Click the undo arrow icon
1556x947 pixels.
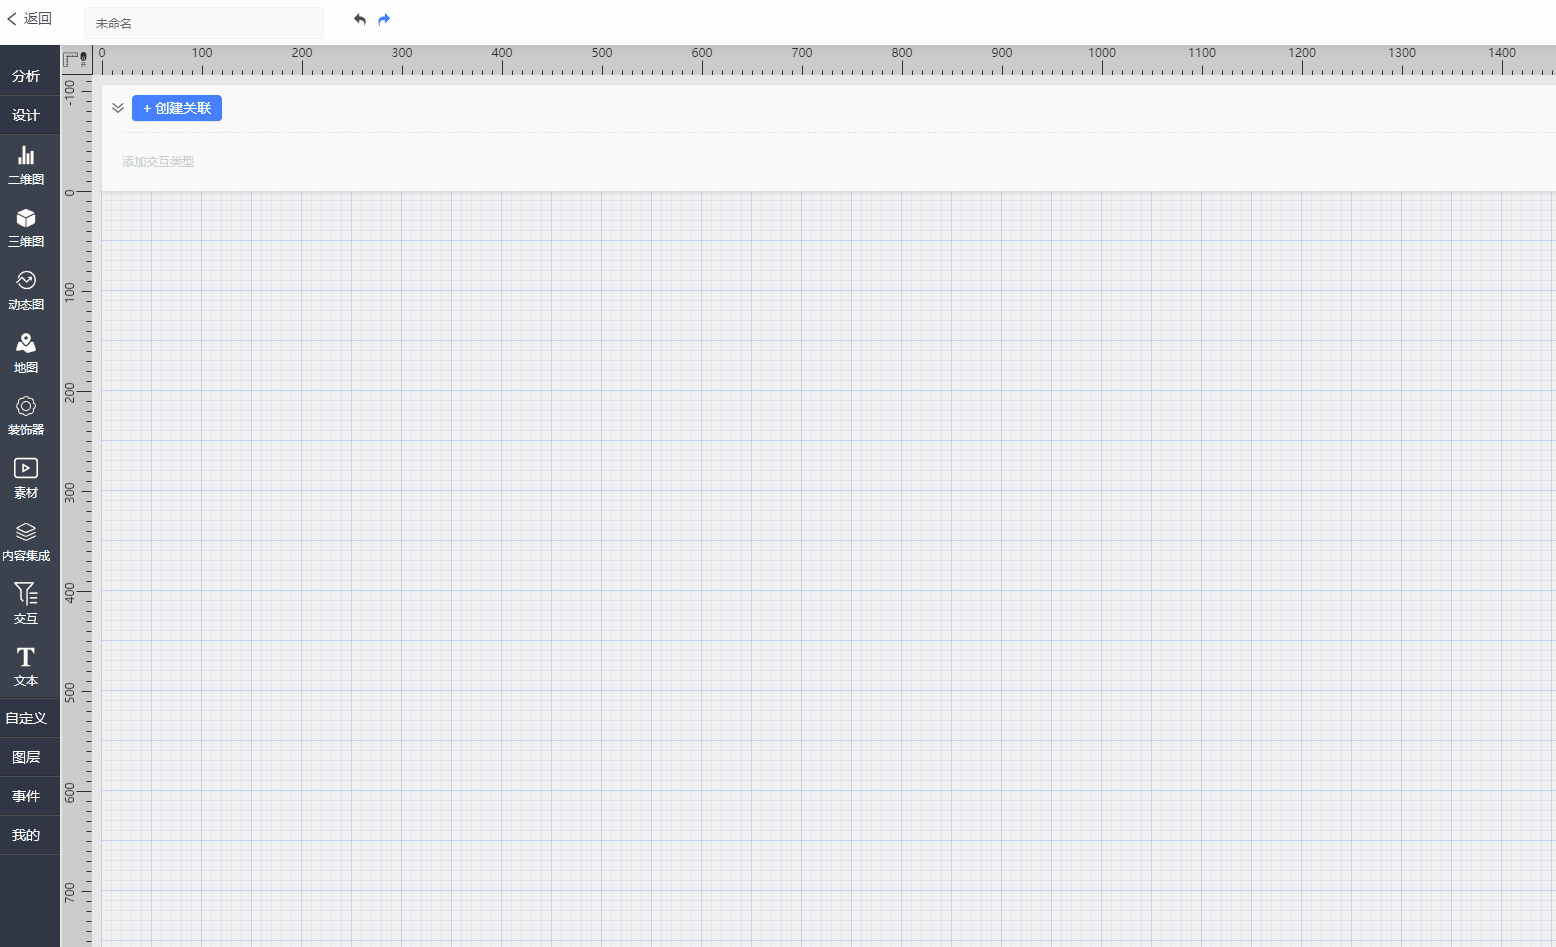click(x=360, y=20)
